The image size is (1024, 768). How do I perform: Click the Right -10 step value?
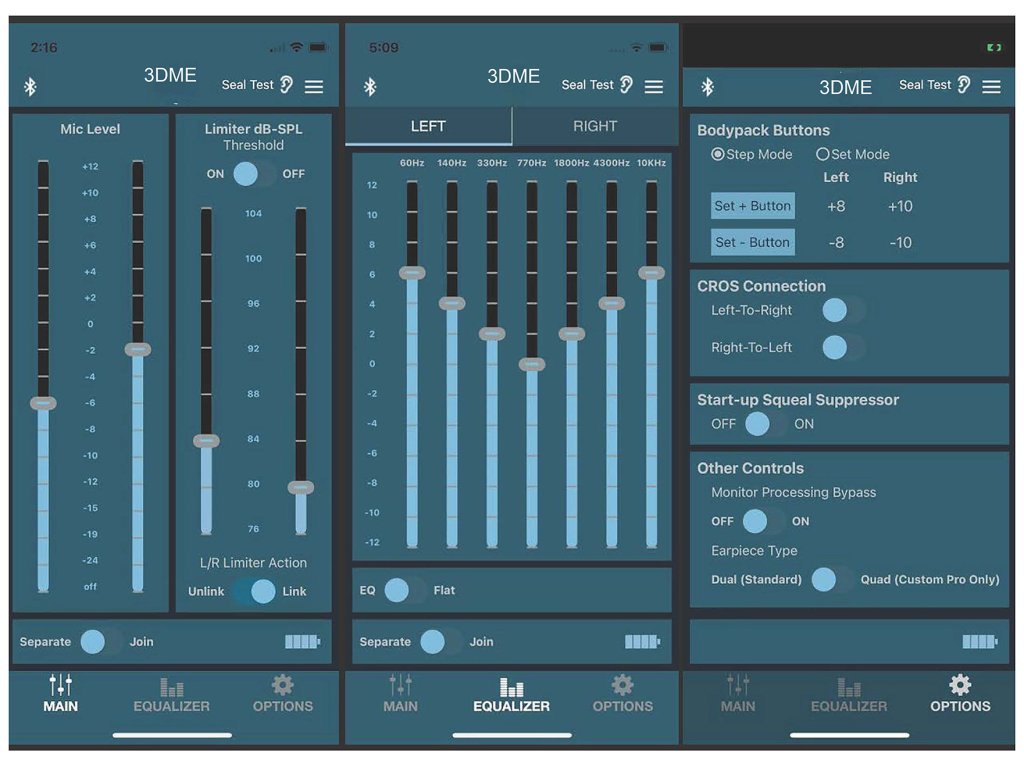click(900, 243)
